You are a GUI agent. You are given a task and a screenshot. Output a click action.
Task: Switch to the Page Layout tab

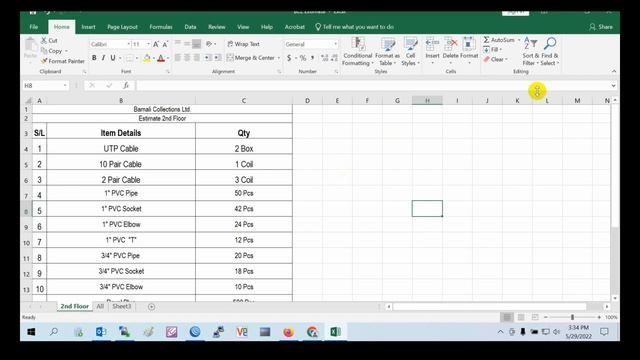click(x=122, y=27)
